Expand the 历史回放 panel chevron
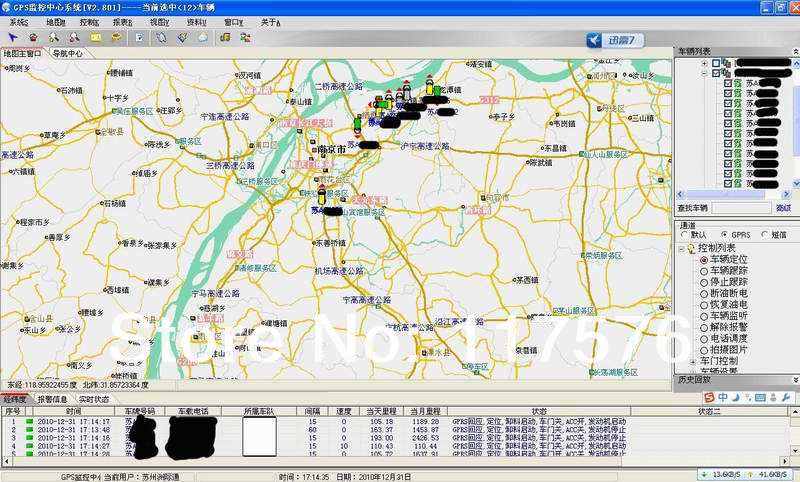Viewport: 800px width, 482px height. point(795,380)
